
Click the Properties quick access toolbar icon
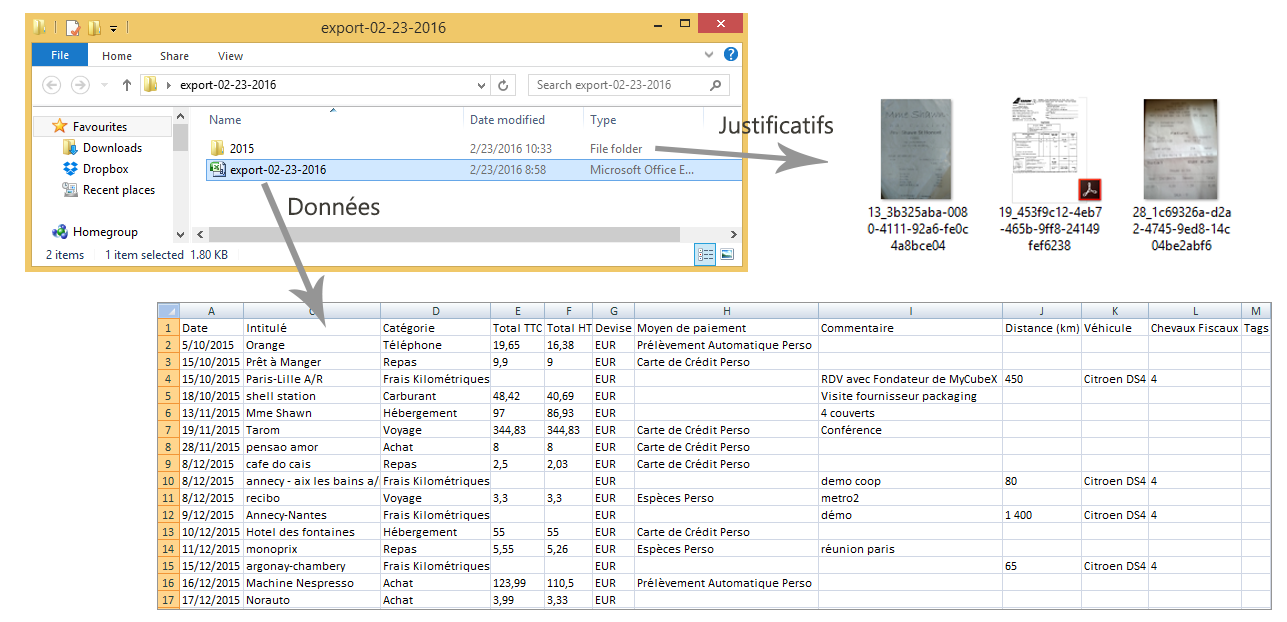73,28
